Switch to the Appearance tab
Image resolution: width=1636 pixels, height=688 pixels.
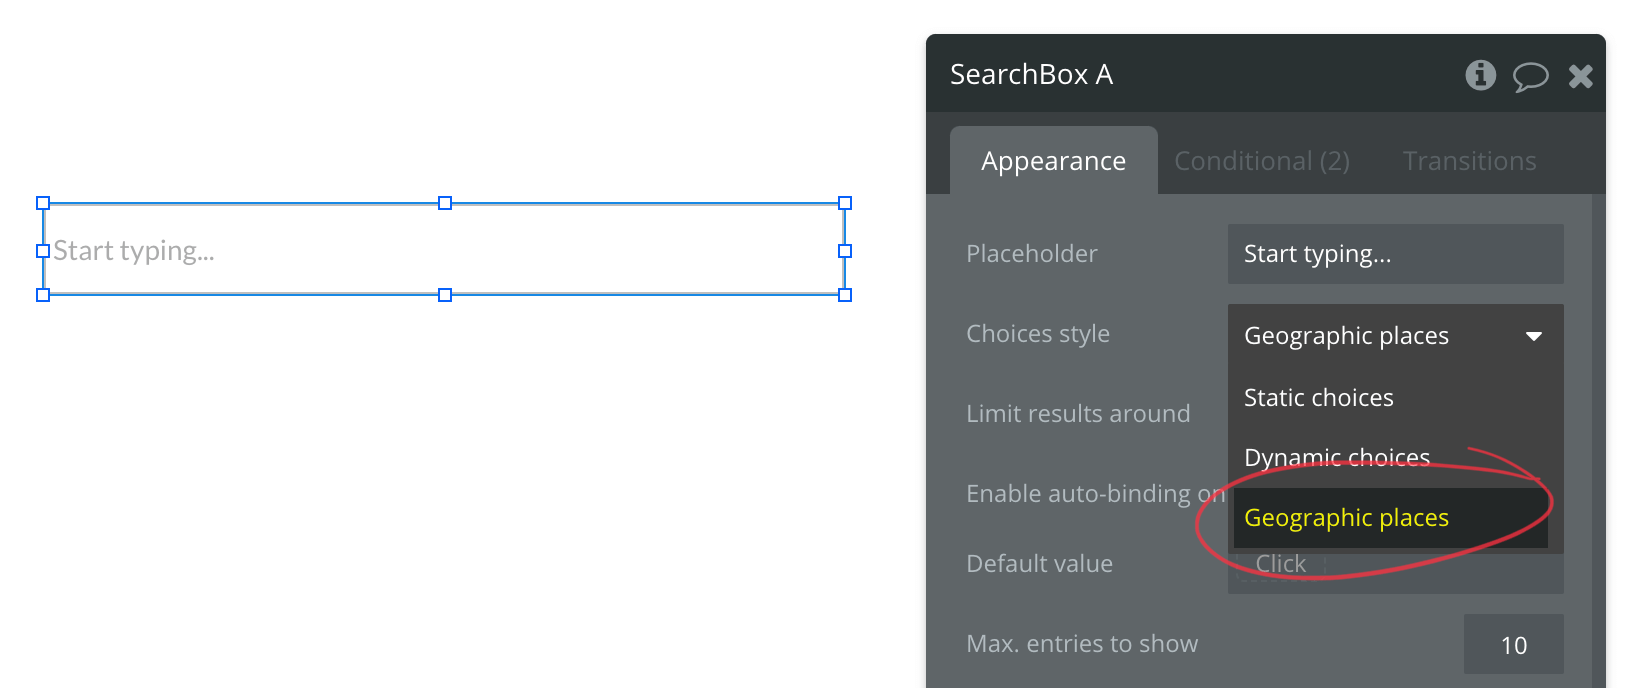(x=1053, y=161)
